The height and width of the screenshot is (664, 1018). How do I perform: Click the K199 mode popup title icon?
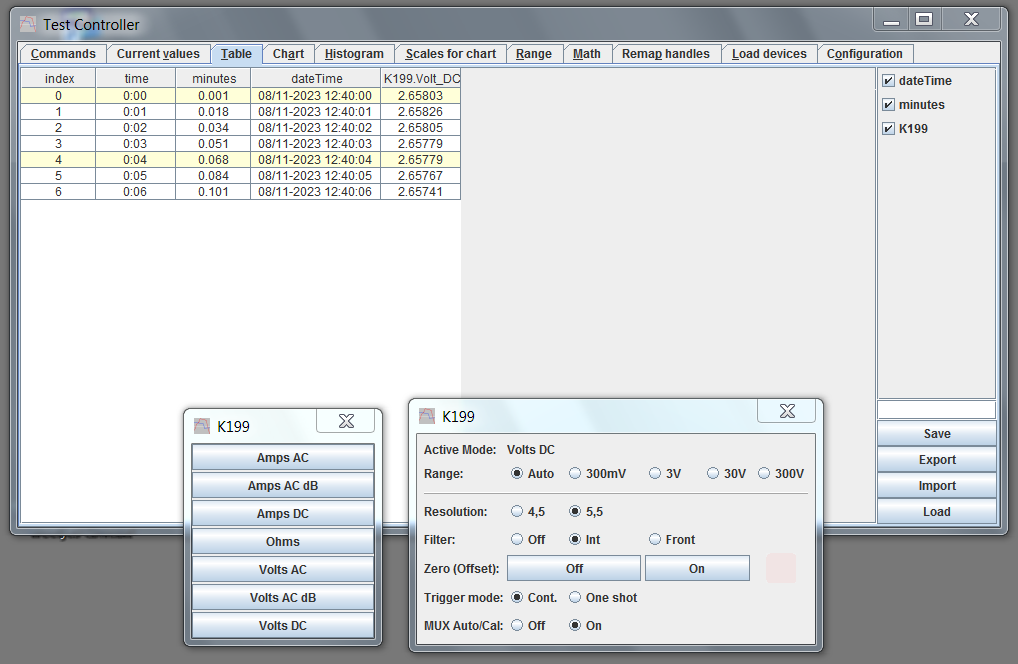pyautogui.click(x=202, y=426)
